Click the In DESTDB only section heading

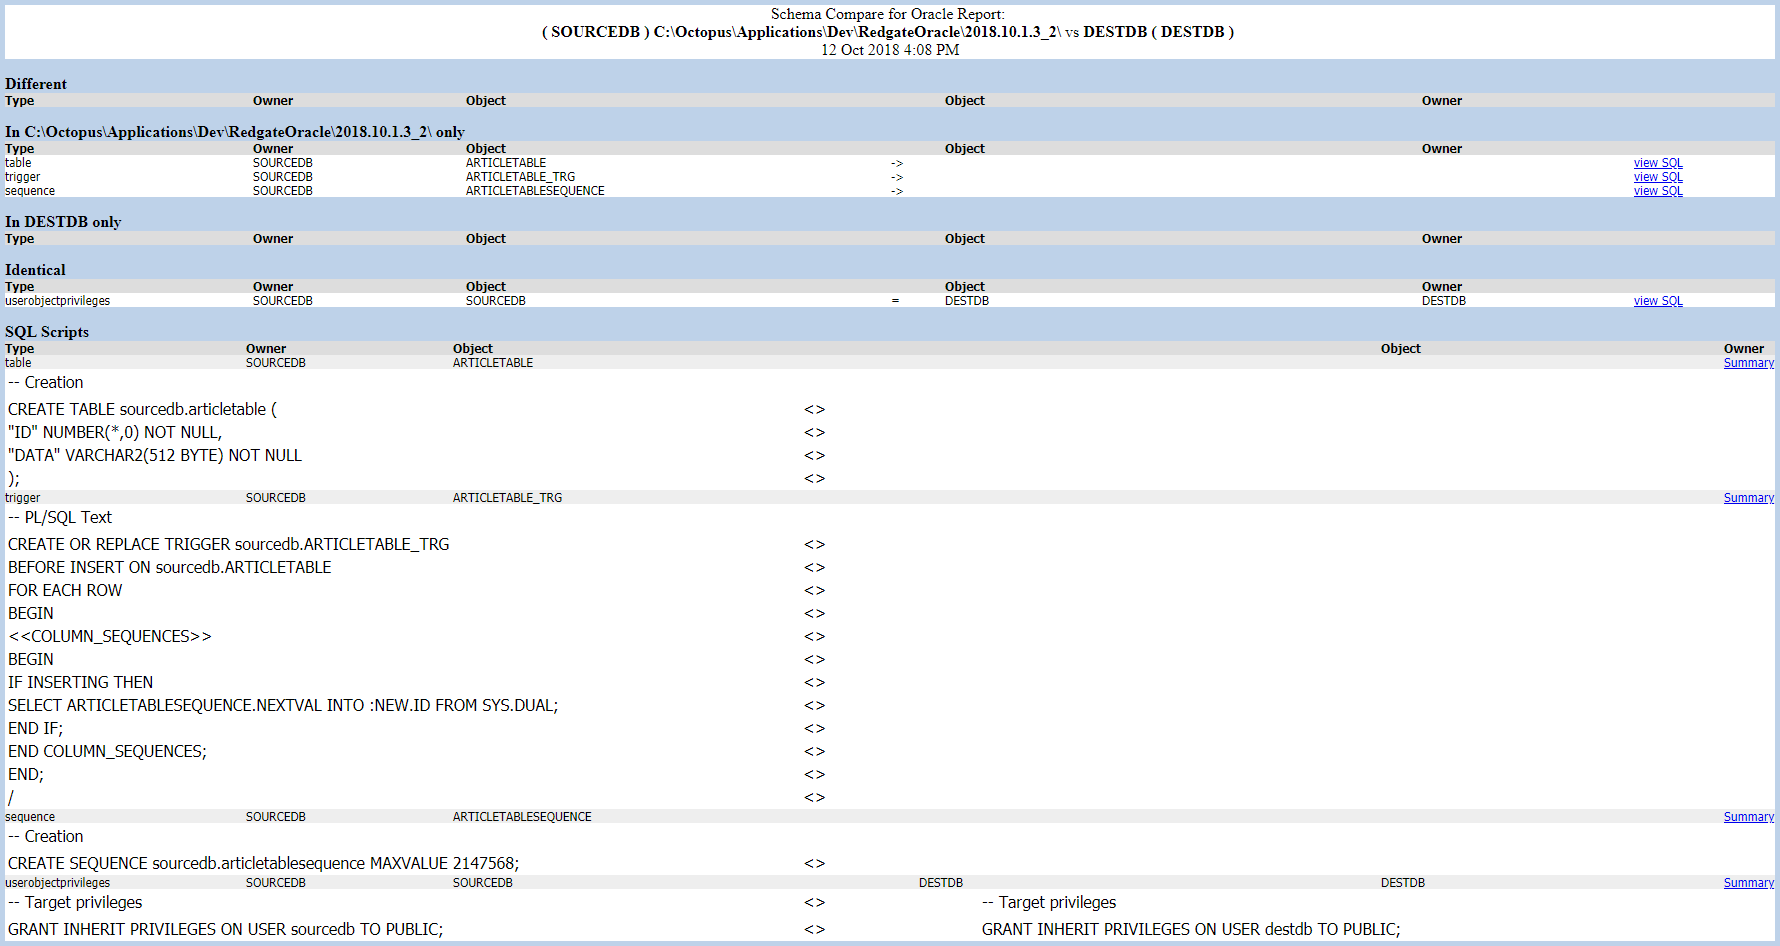point(63,222)
